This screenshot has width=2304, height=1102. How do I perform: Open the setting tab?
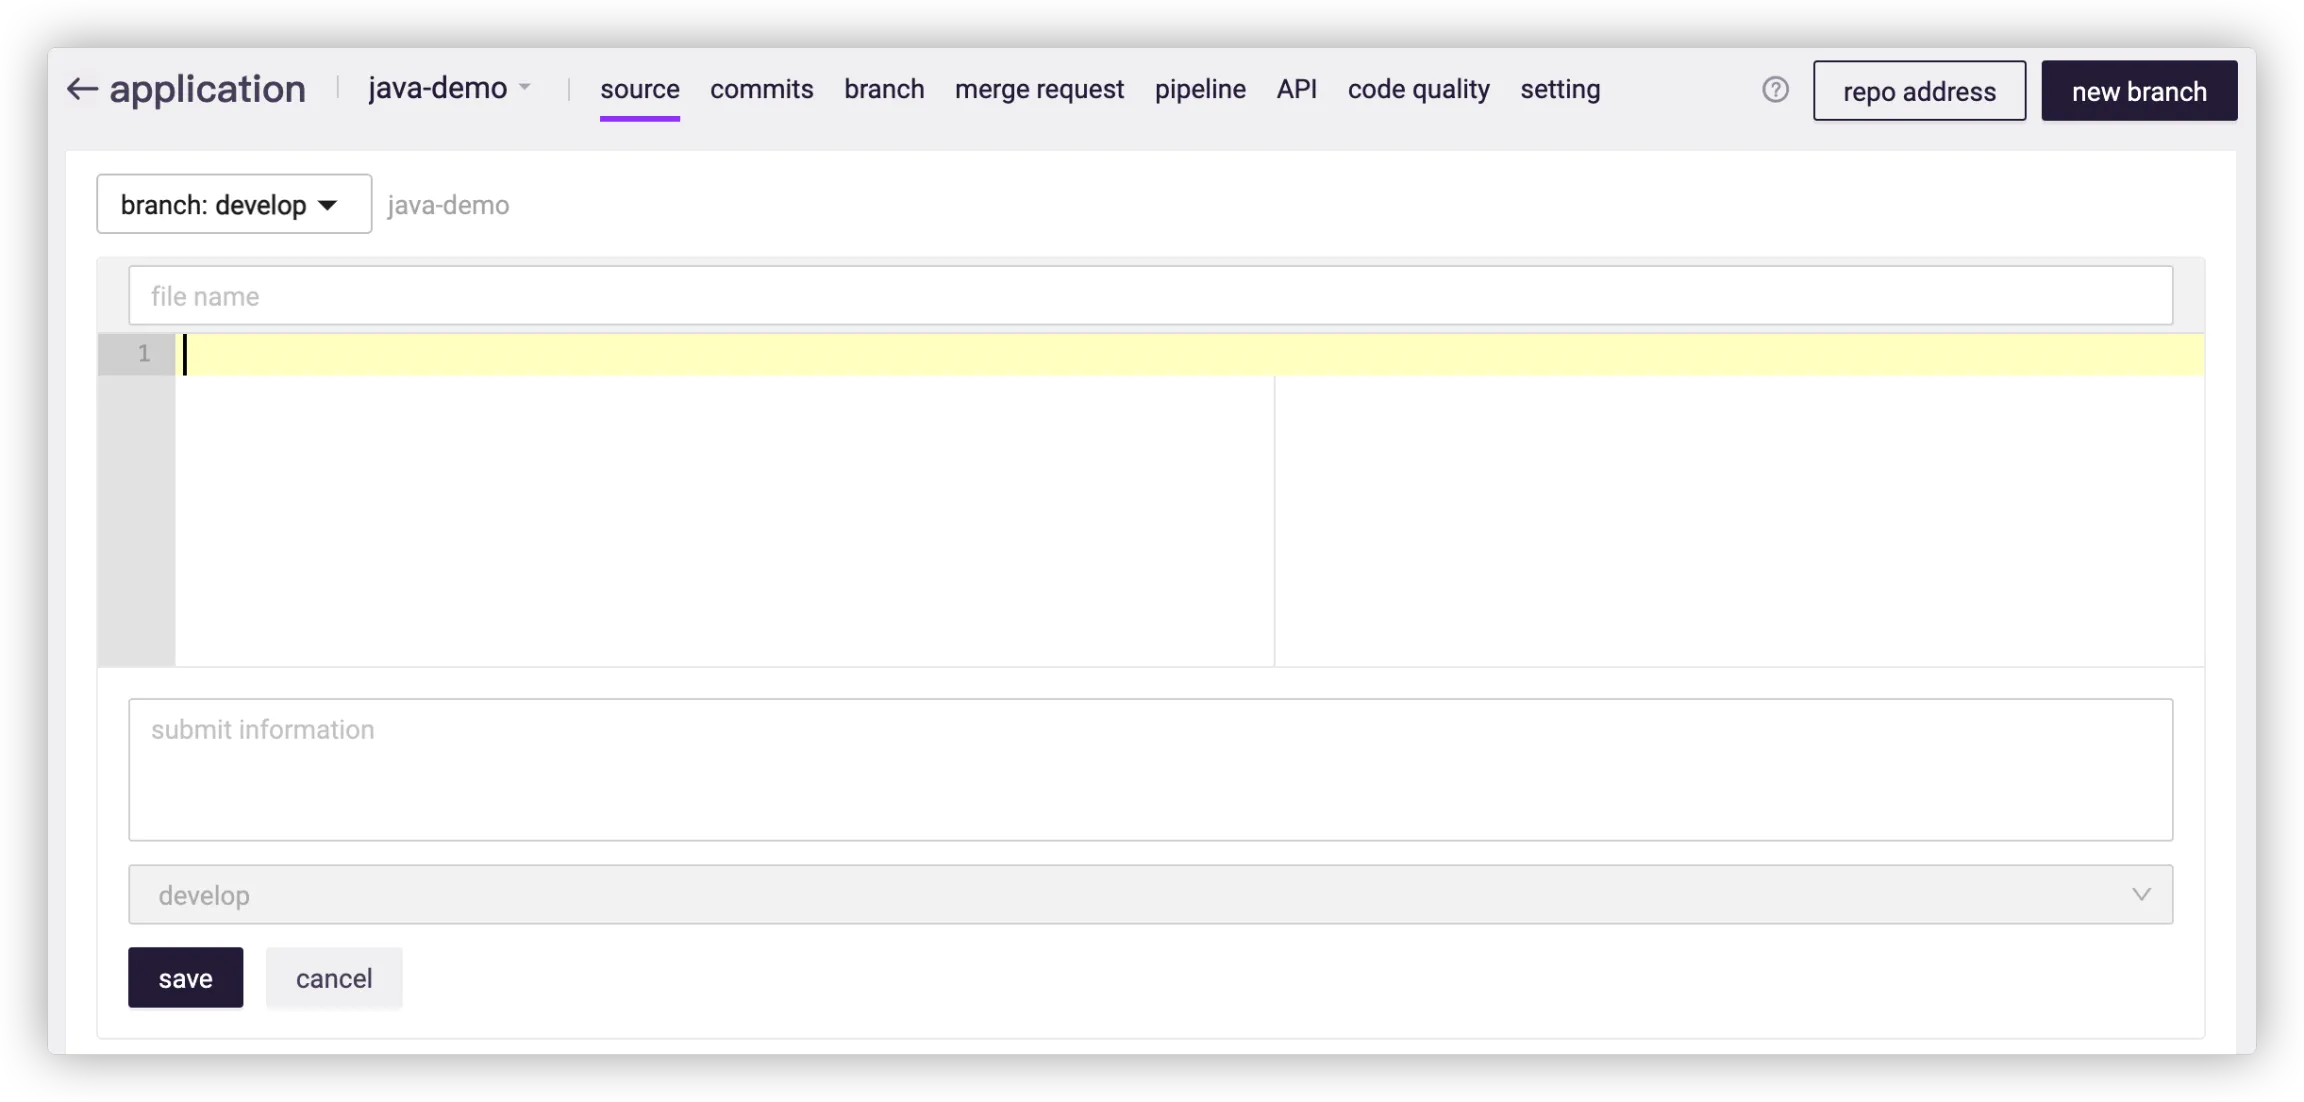point(1560,90)
